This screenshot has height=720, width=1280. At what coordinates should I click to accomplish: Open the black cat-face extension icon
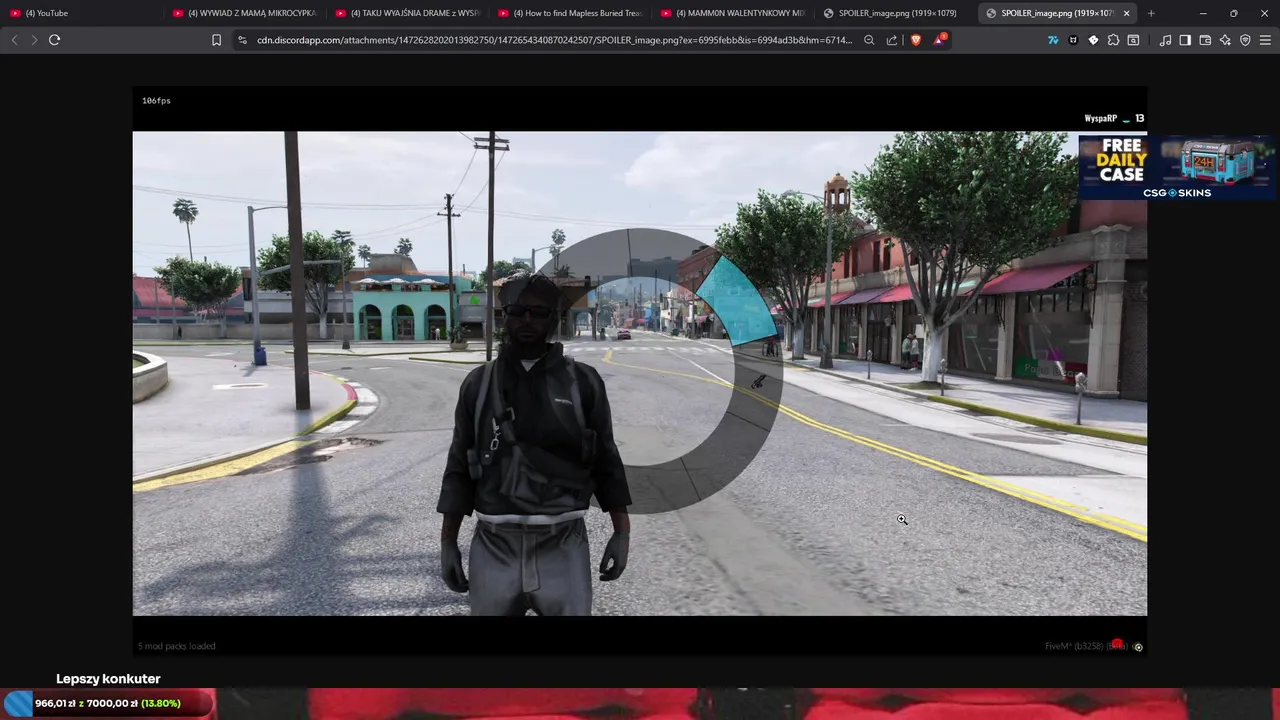pos(1073,40)
